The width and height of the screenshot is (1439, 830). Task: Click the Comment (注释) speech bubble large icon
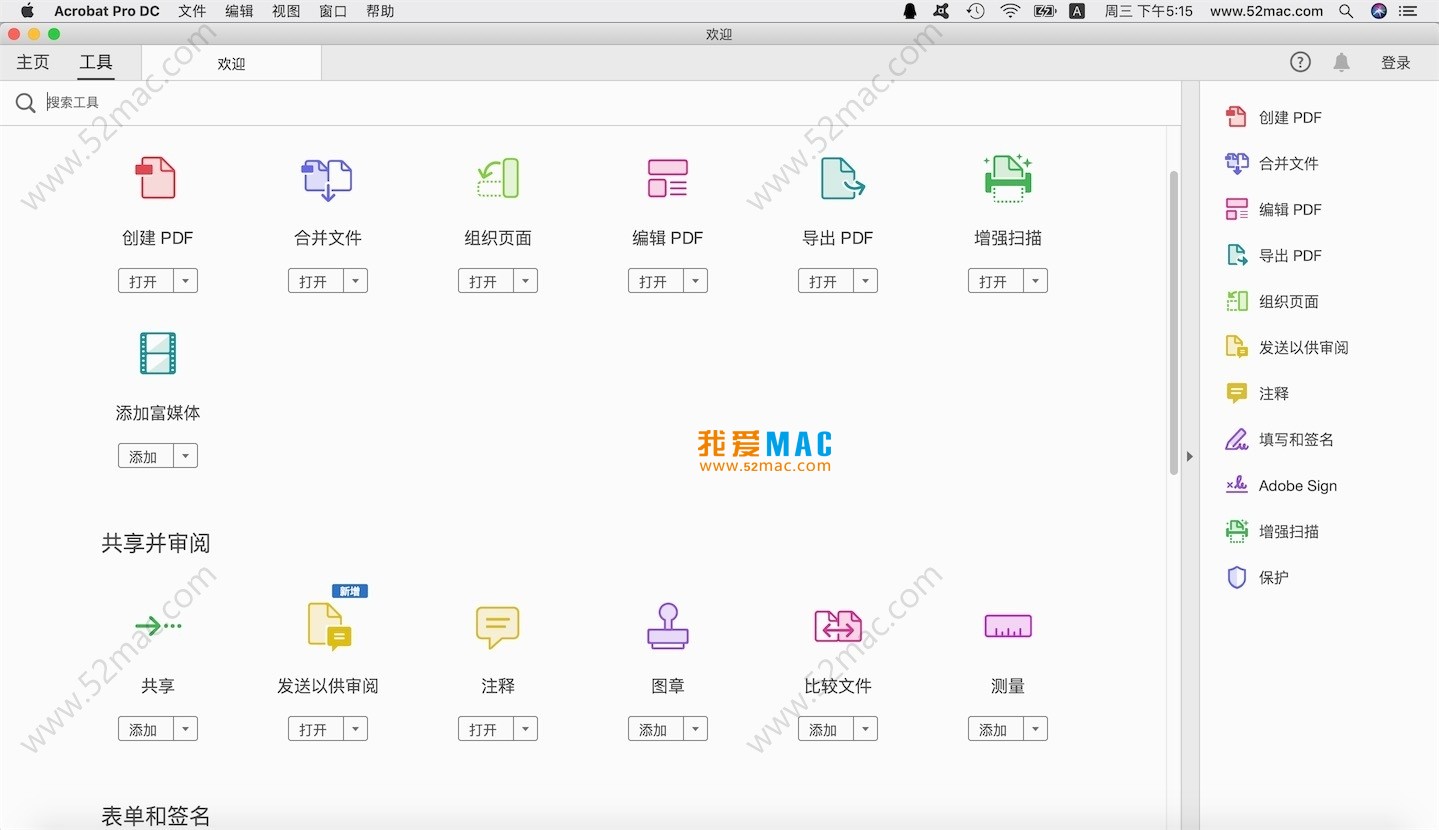[x=497, y=627]
